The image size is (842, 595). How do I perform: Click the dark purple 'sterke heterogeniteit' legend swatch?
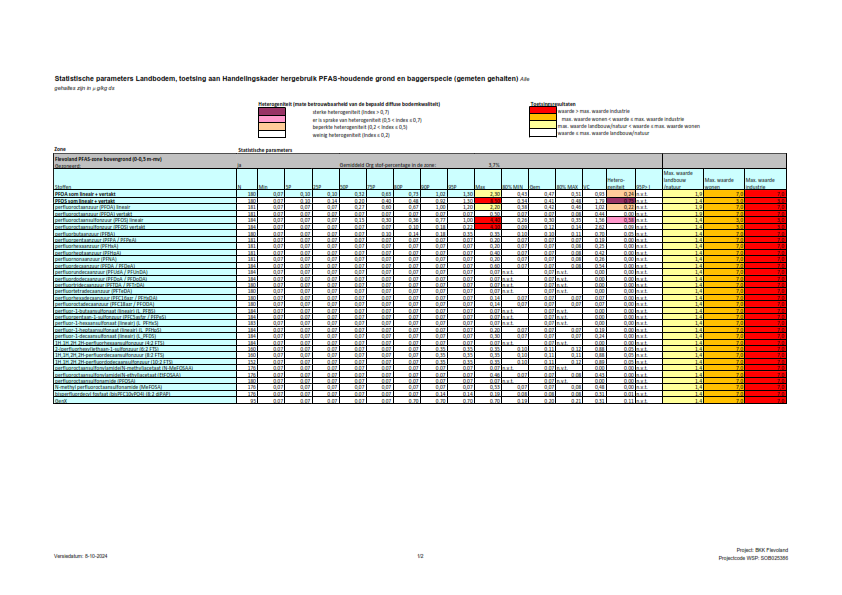272,111
